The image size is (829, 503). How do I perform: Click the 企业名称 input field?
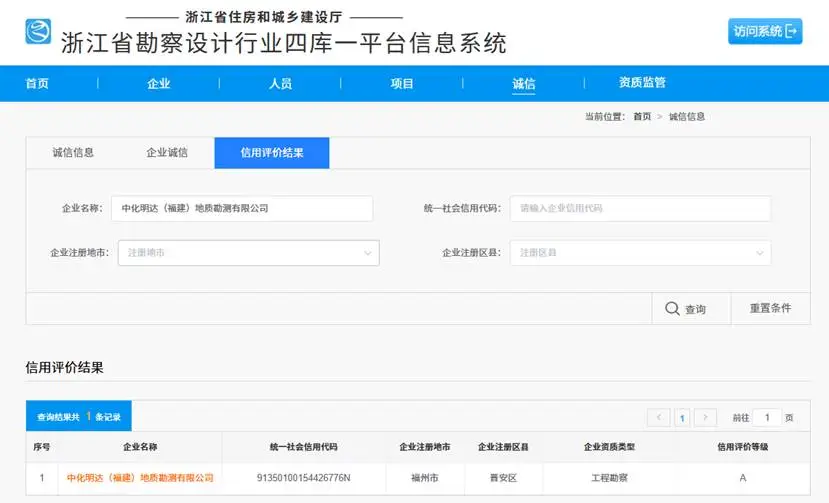pyautogui.click(x=242, y=208)
